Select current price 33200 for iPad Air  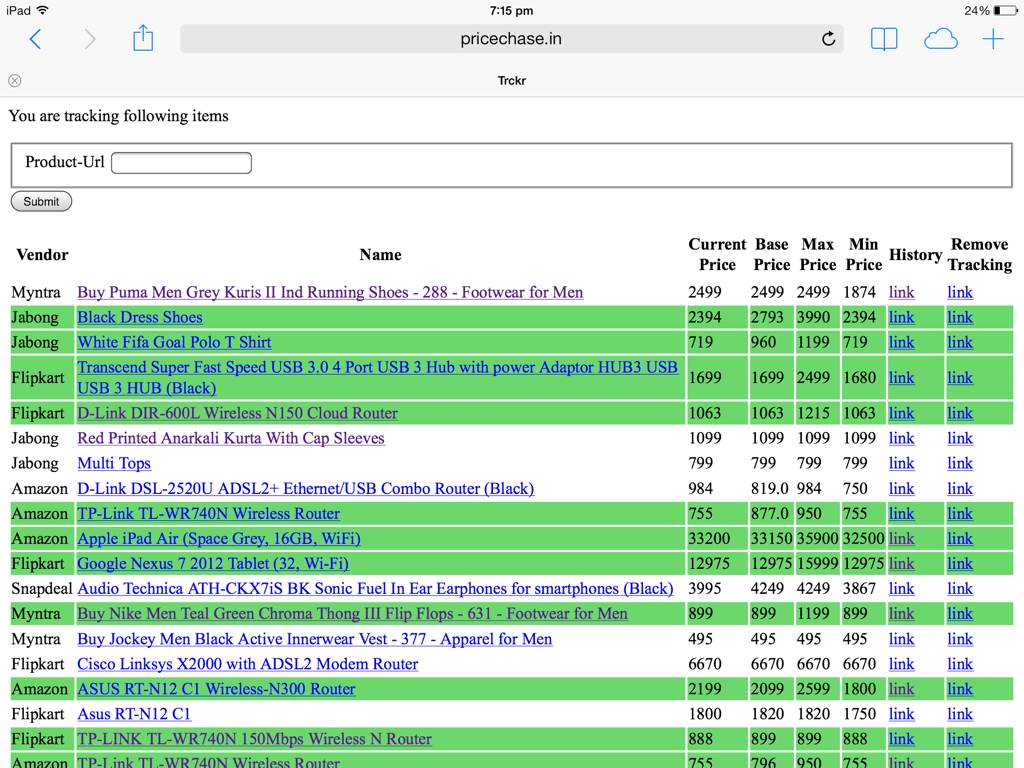click(x=709, y=538)
